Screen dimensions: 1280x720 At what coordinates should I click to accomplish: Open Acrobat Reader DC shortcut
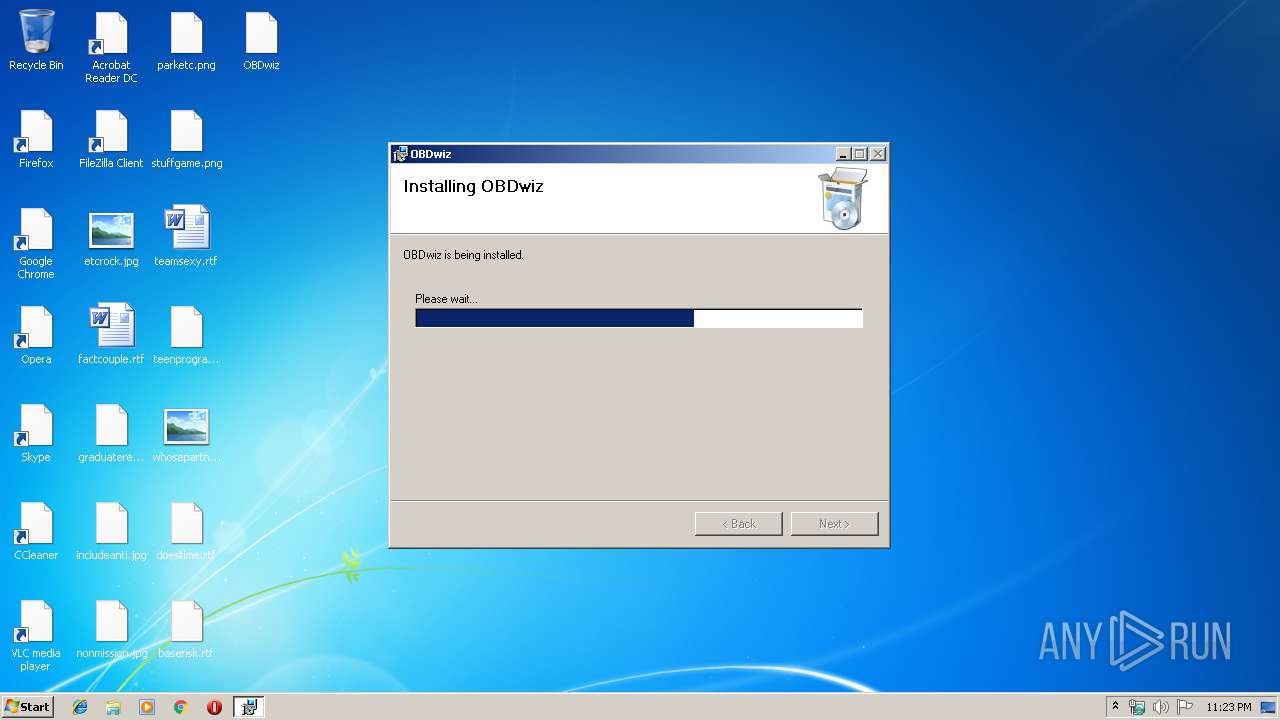[x=111, y=47]
